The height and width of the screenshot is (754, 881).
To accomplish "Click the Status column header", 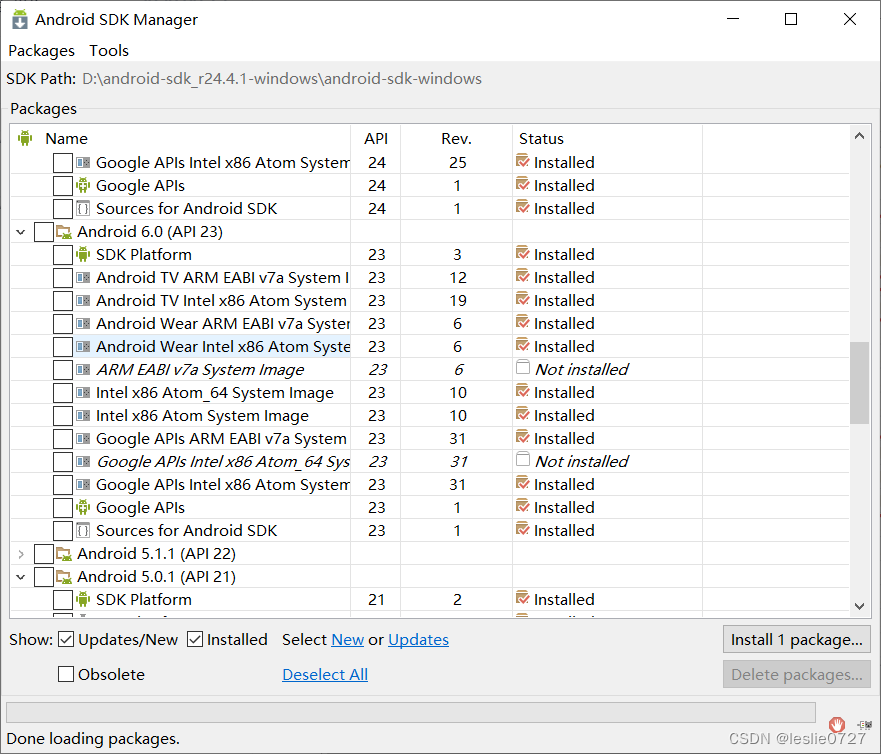I will tap(541, 138).
